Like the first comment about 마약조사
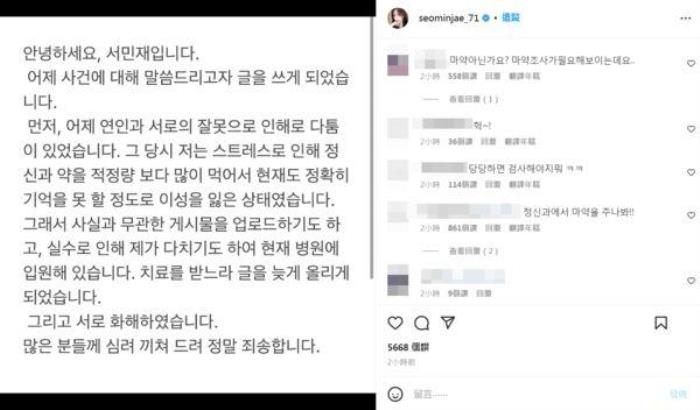Screen dimensions: 700x410 (691, 63)
